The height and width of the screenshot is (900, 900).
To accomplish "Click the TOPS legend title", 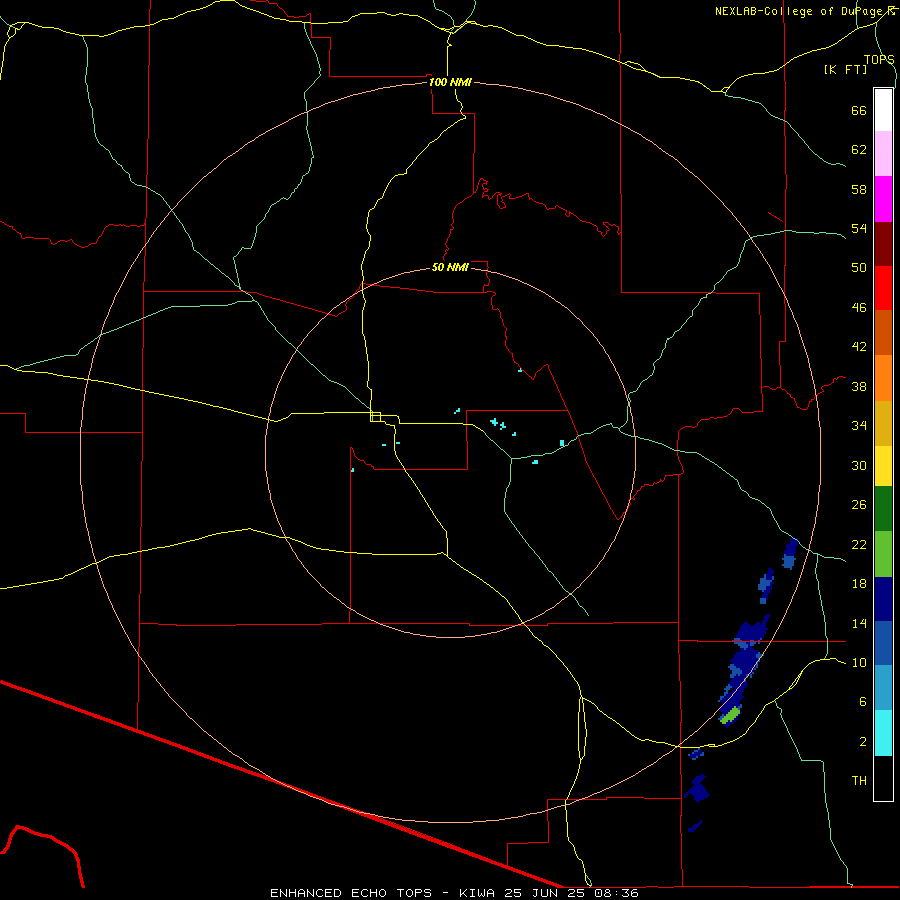I will (879, 59).
